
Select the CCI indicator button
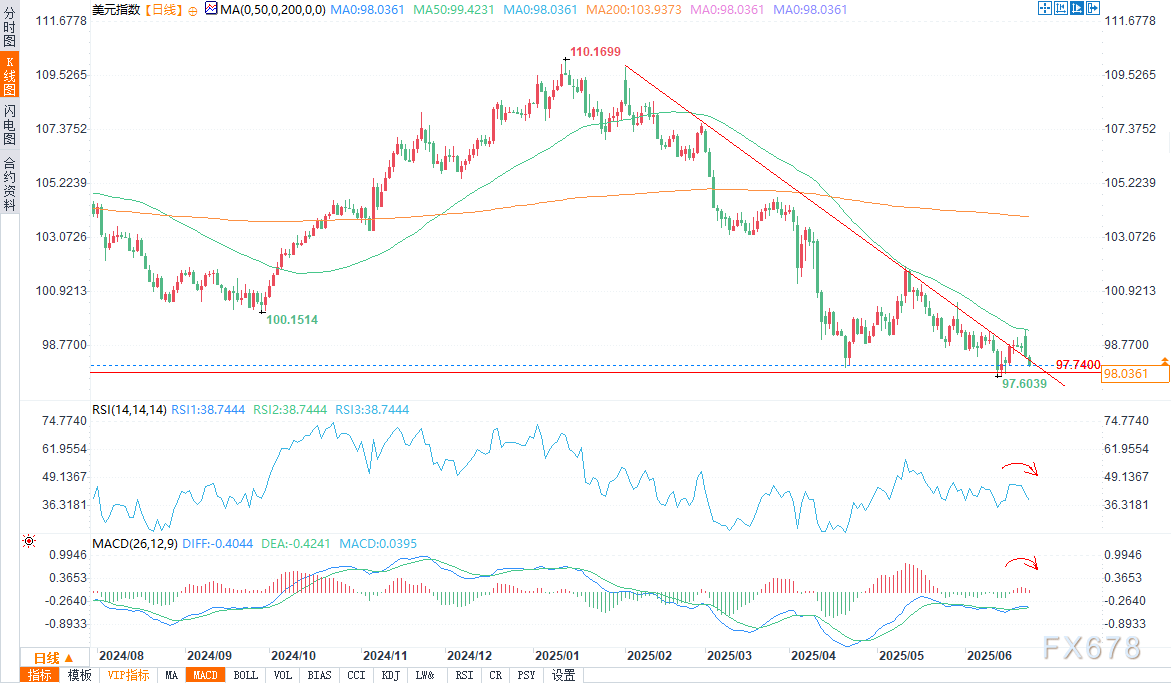357,675
